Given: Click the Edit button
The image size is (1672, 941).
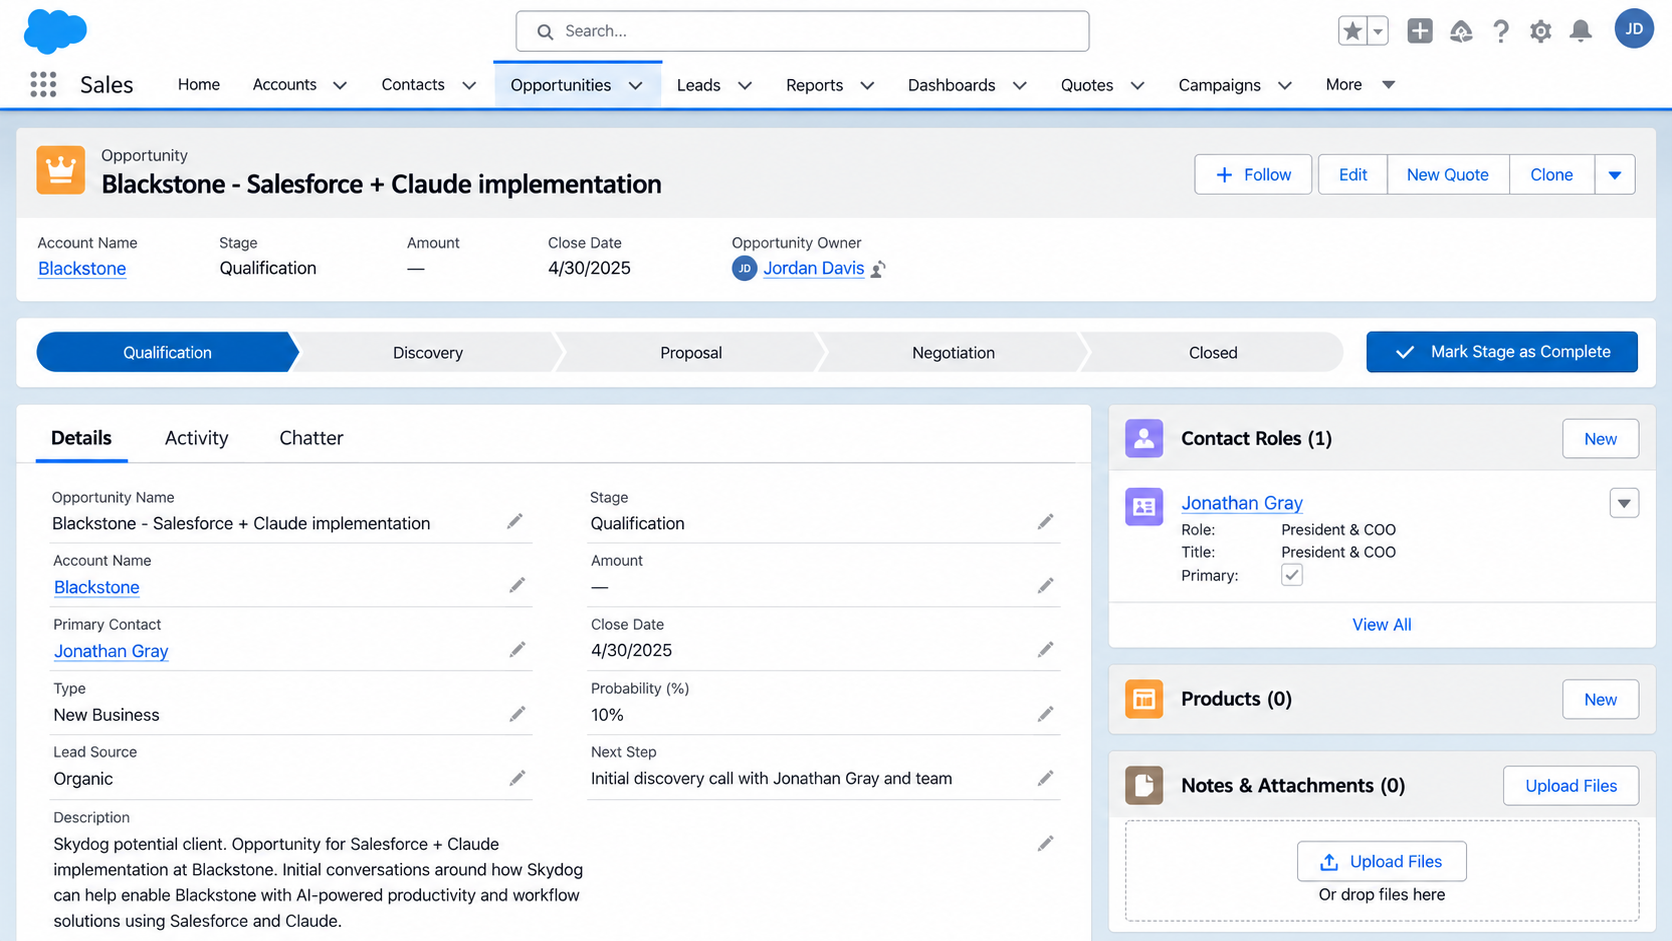Looking at the screenshot, I should [x=1353, y=174].
